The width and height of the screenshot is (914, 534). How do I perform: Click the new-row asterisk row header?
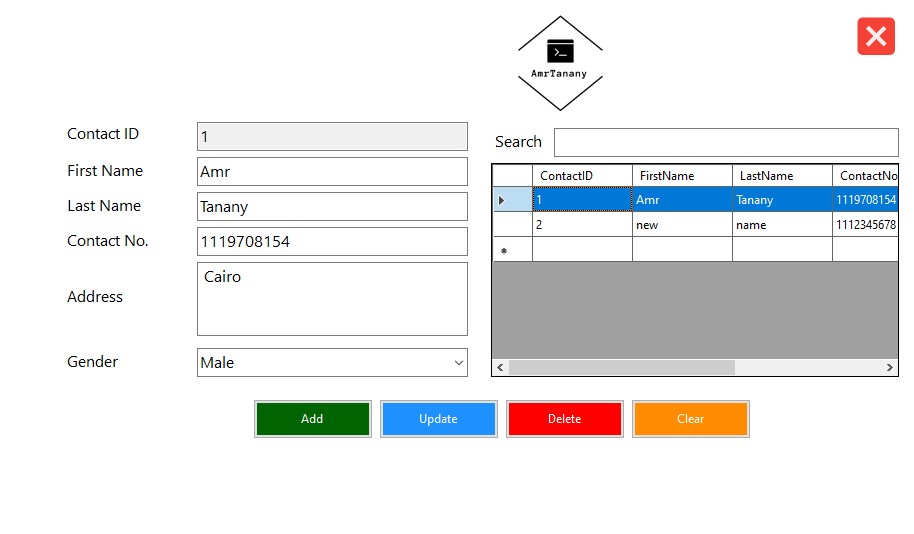pos(512,250)
